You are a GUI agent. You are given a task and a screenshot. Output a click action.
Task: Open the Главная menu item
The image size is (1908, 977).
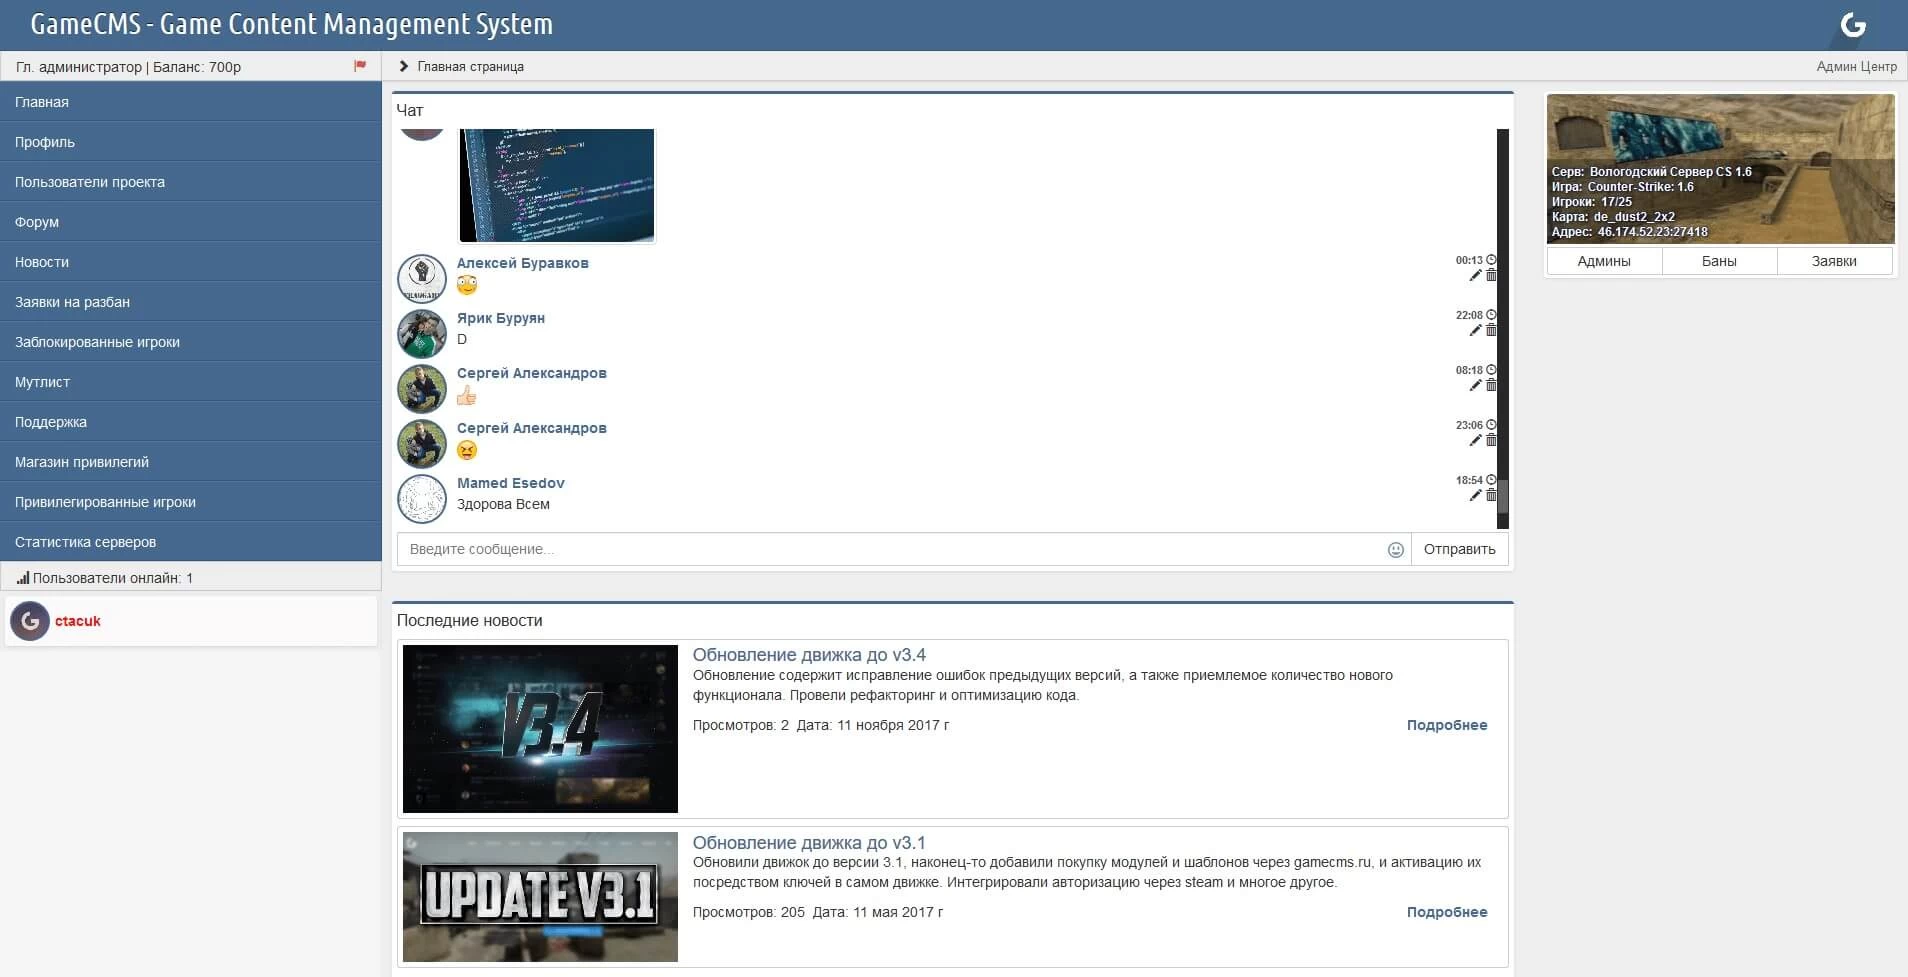(x=191, y=102)
